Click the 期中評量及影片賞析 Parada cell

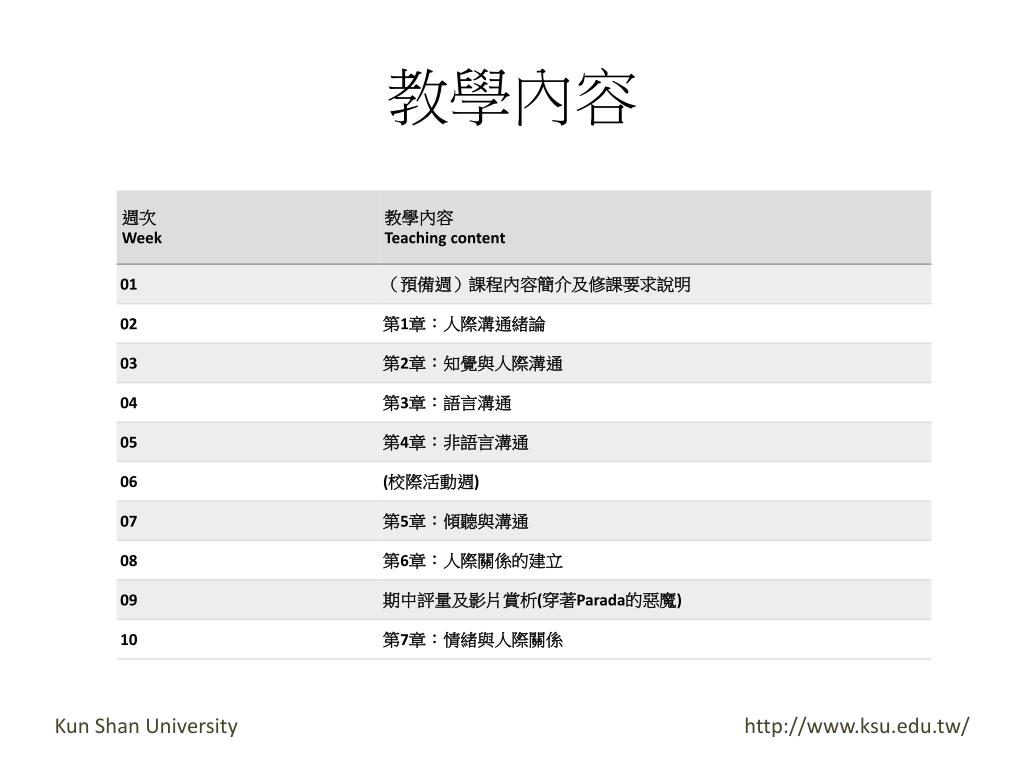click(655, 600)
